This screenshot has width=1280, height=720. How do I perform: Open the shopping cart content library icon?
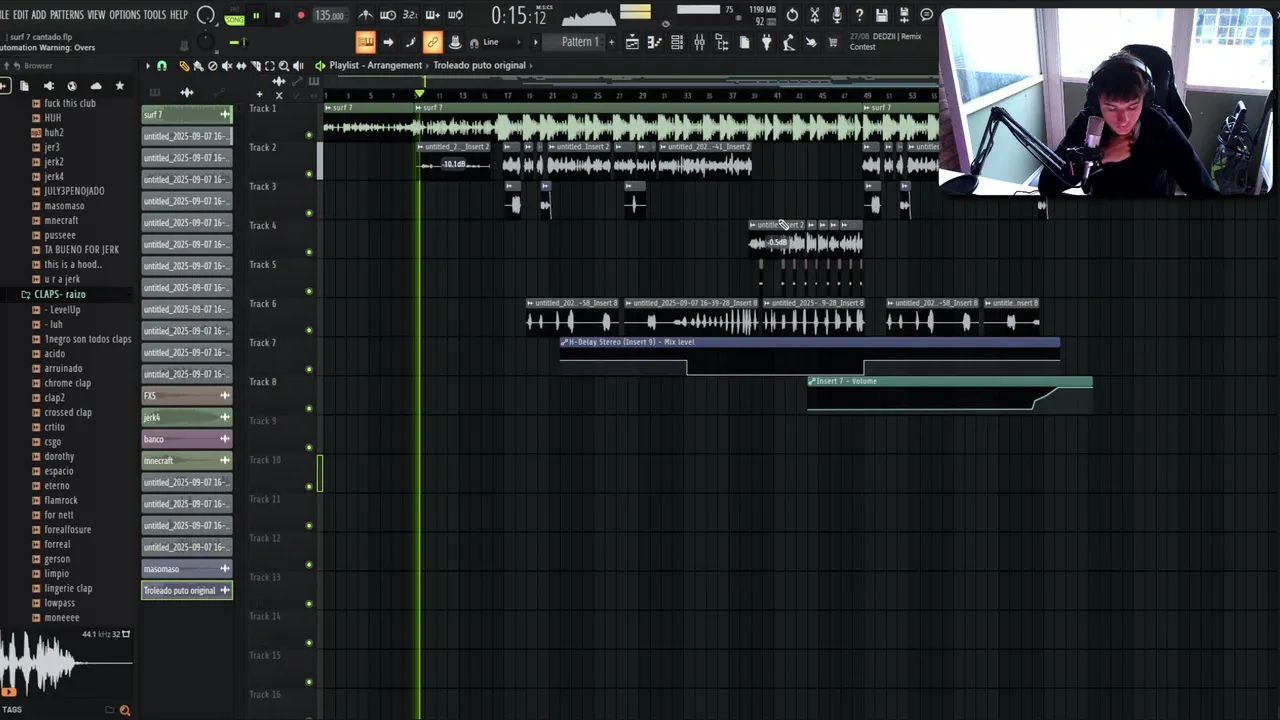click(833, 42)
